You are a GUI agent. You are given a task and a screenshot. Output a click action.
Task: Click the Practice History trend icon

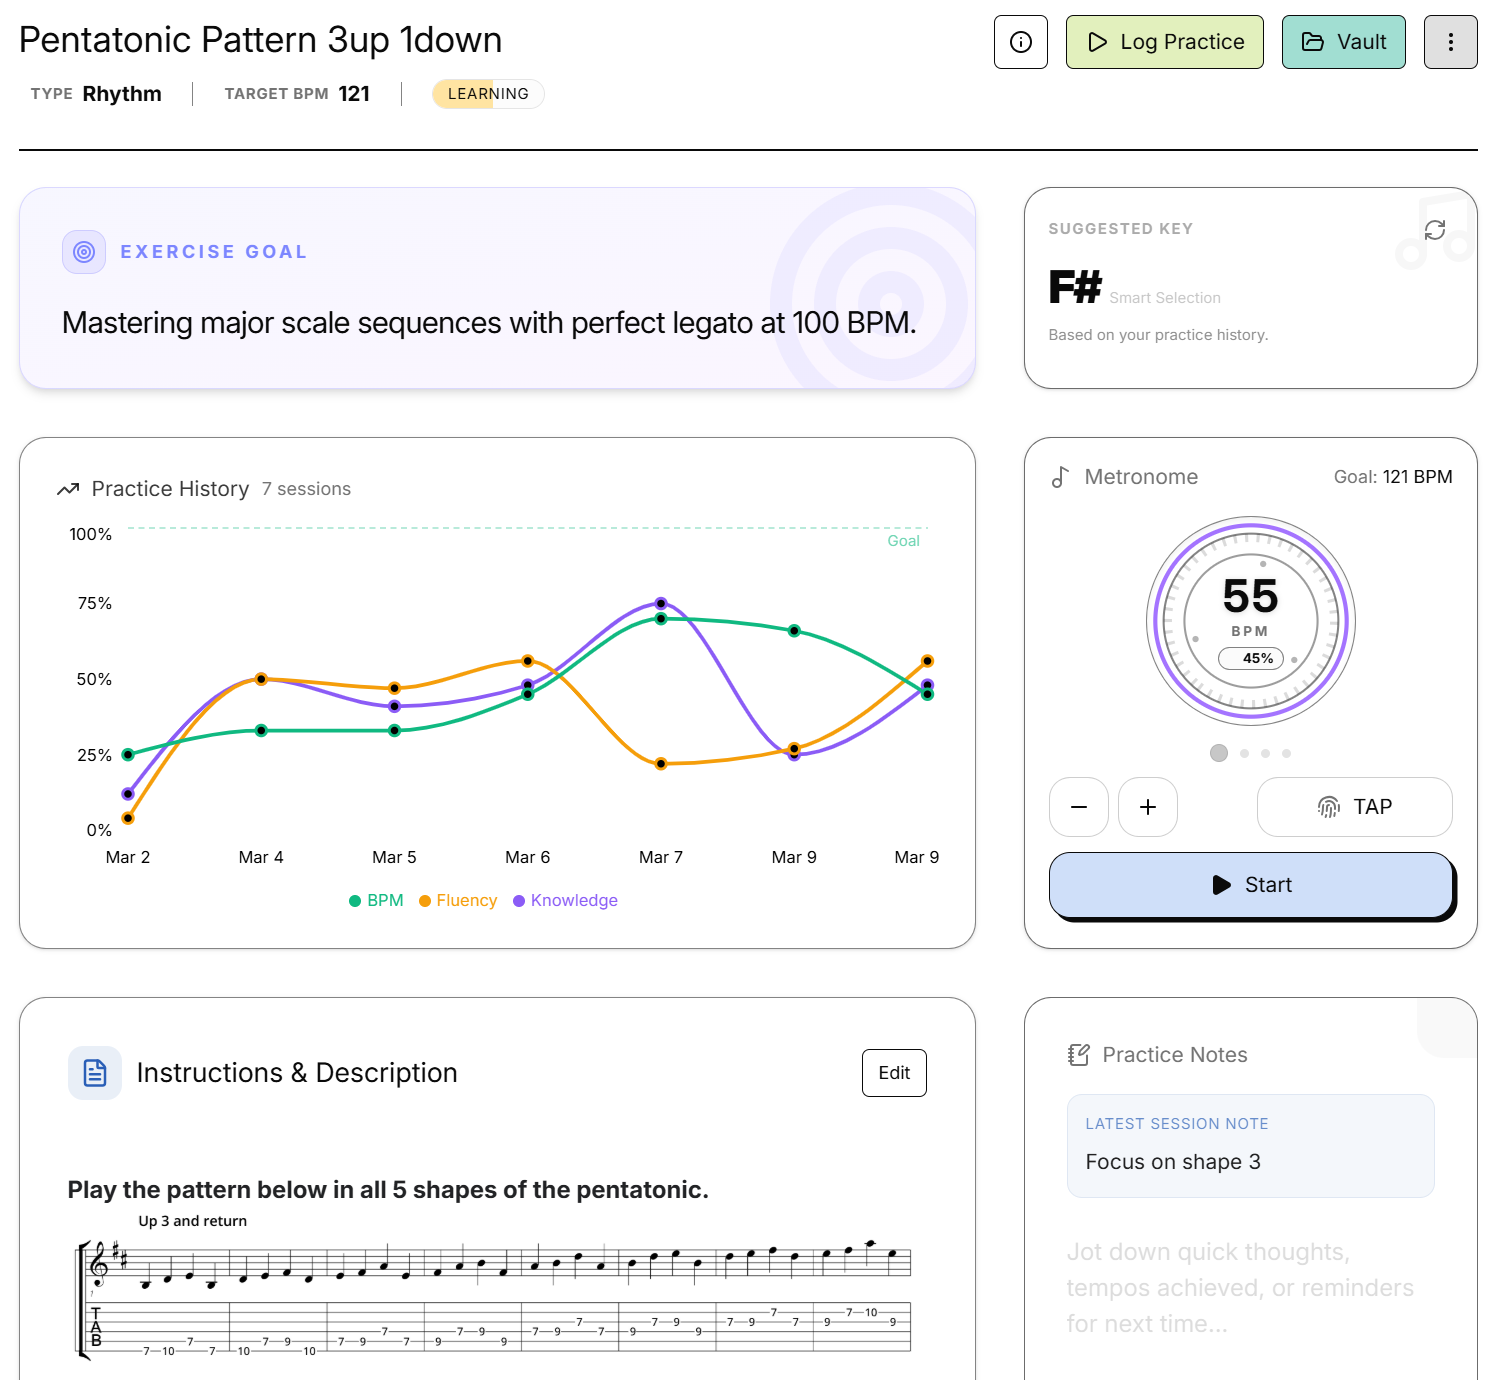coord(68,489)
